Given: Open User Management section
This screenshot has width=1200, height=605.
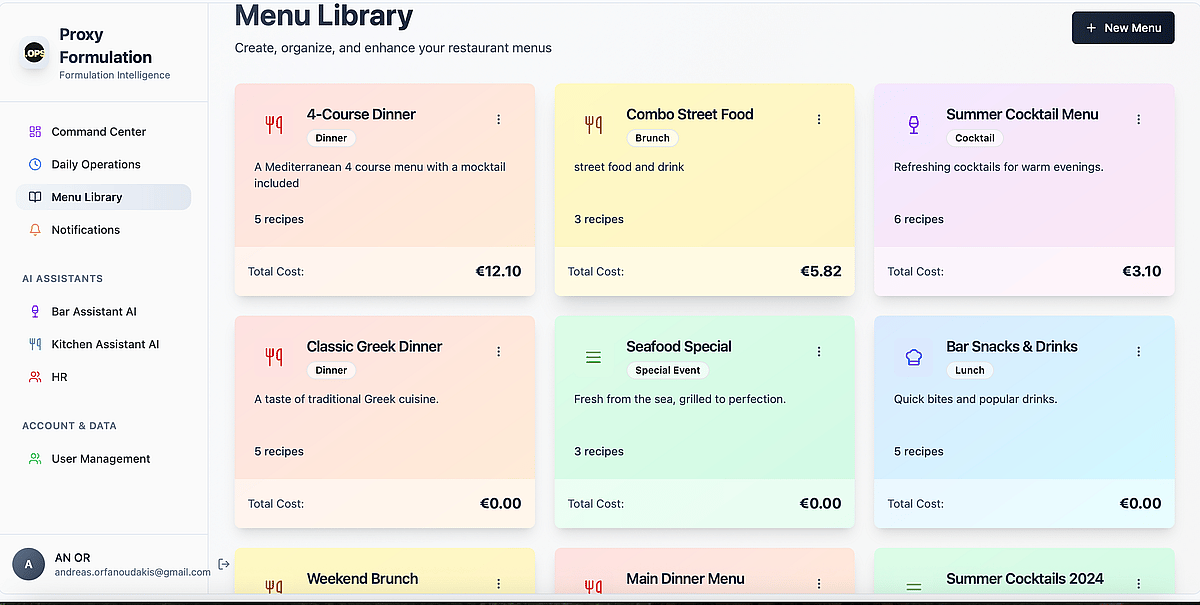Looking at the screenshot, I should (101, 459).
